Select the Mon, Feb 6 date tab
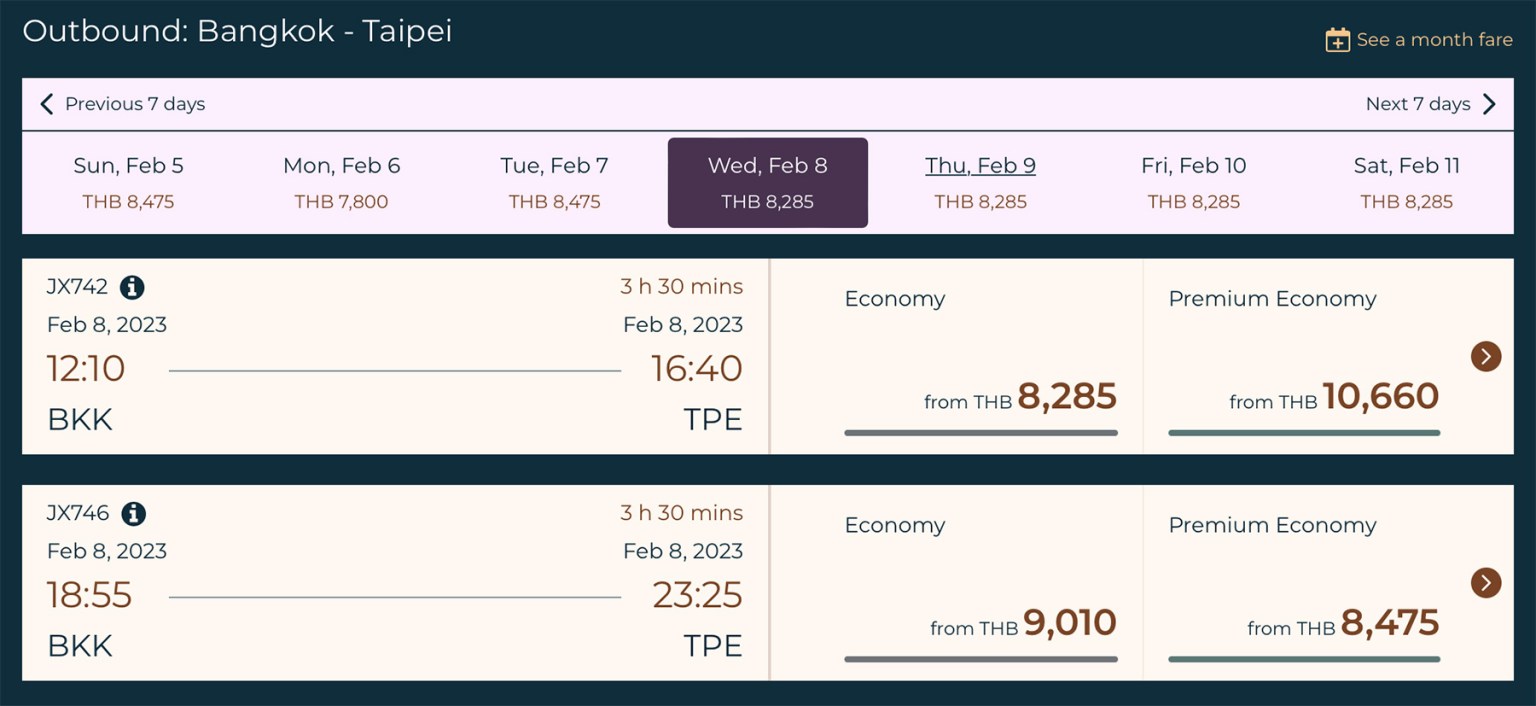Viewport: 1536px width, 706px height. (341, 183)
